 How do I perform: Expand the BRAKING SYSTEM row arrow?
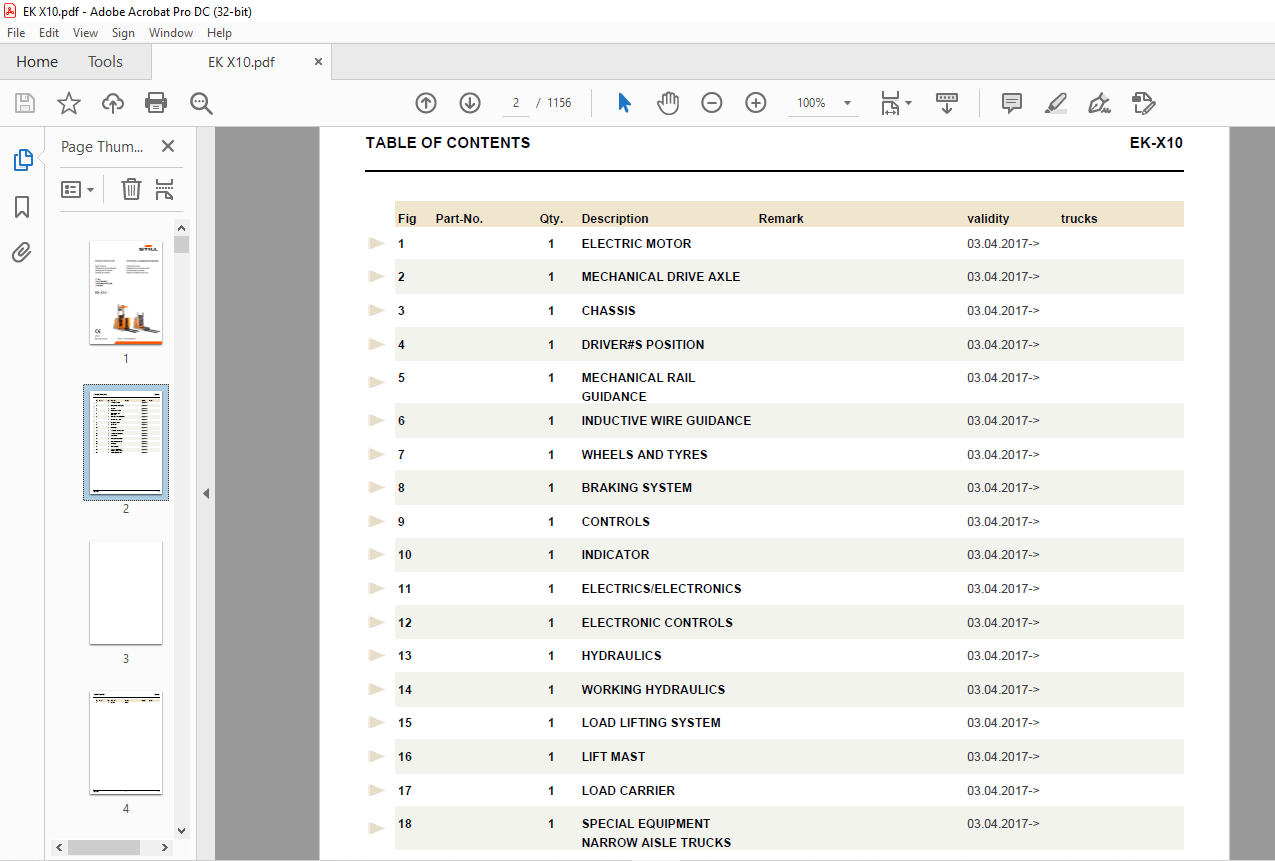(377, 487)
